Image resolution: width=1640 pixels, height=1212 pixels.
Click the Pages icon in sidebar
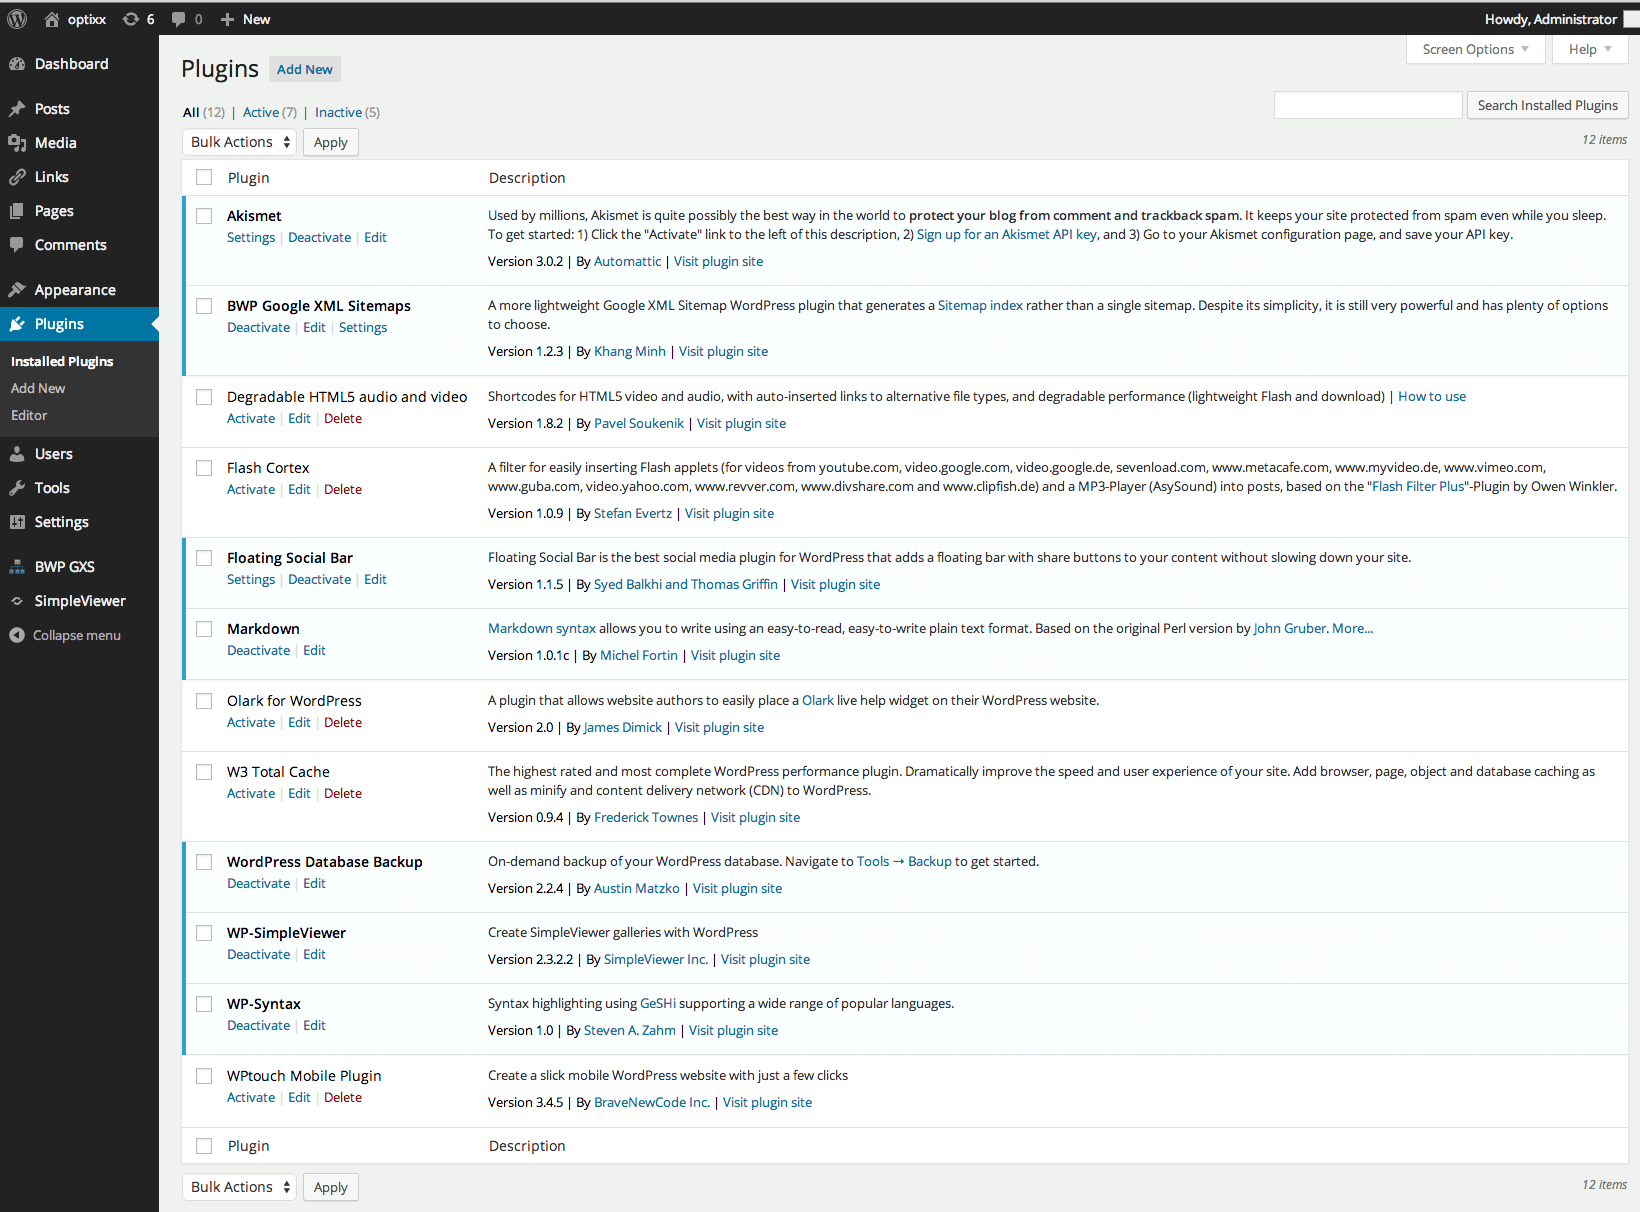pyautogui.click(x=17, y=211)
